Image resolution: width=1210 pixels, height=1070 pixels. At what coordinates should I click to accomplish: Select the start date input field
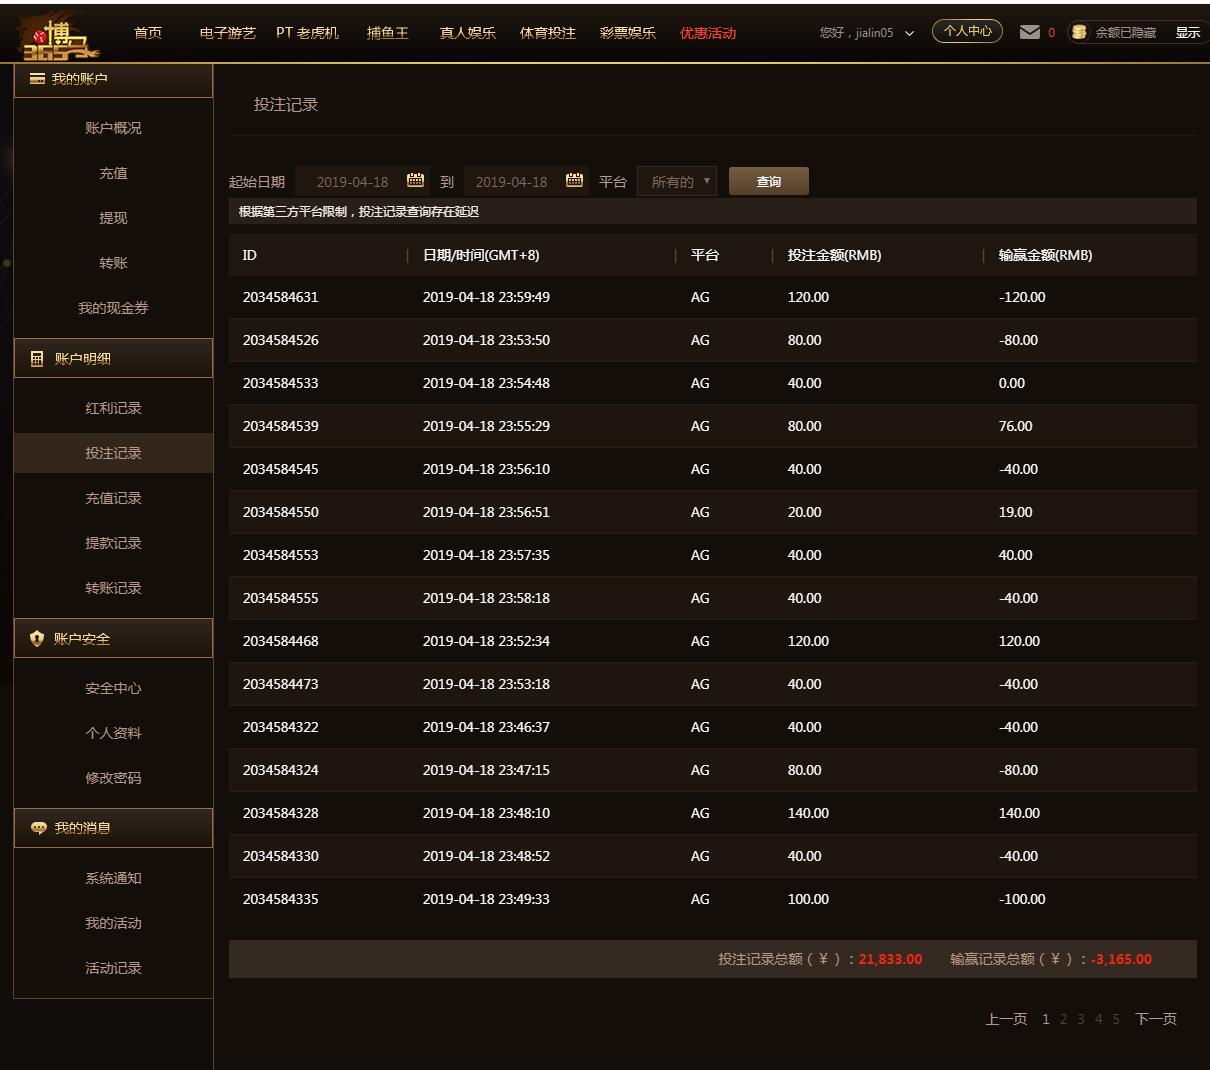pyautogui.click(x=364, y=181)
